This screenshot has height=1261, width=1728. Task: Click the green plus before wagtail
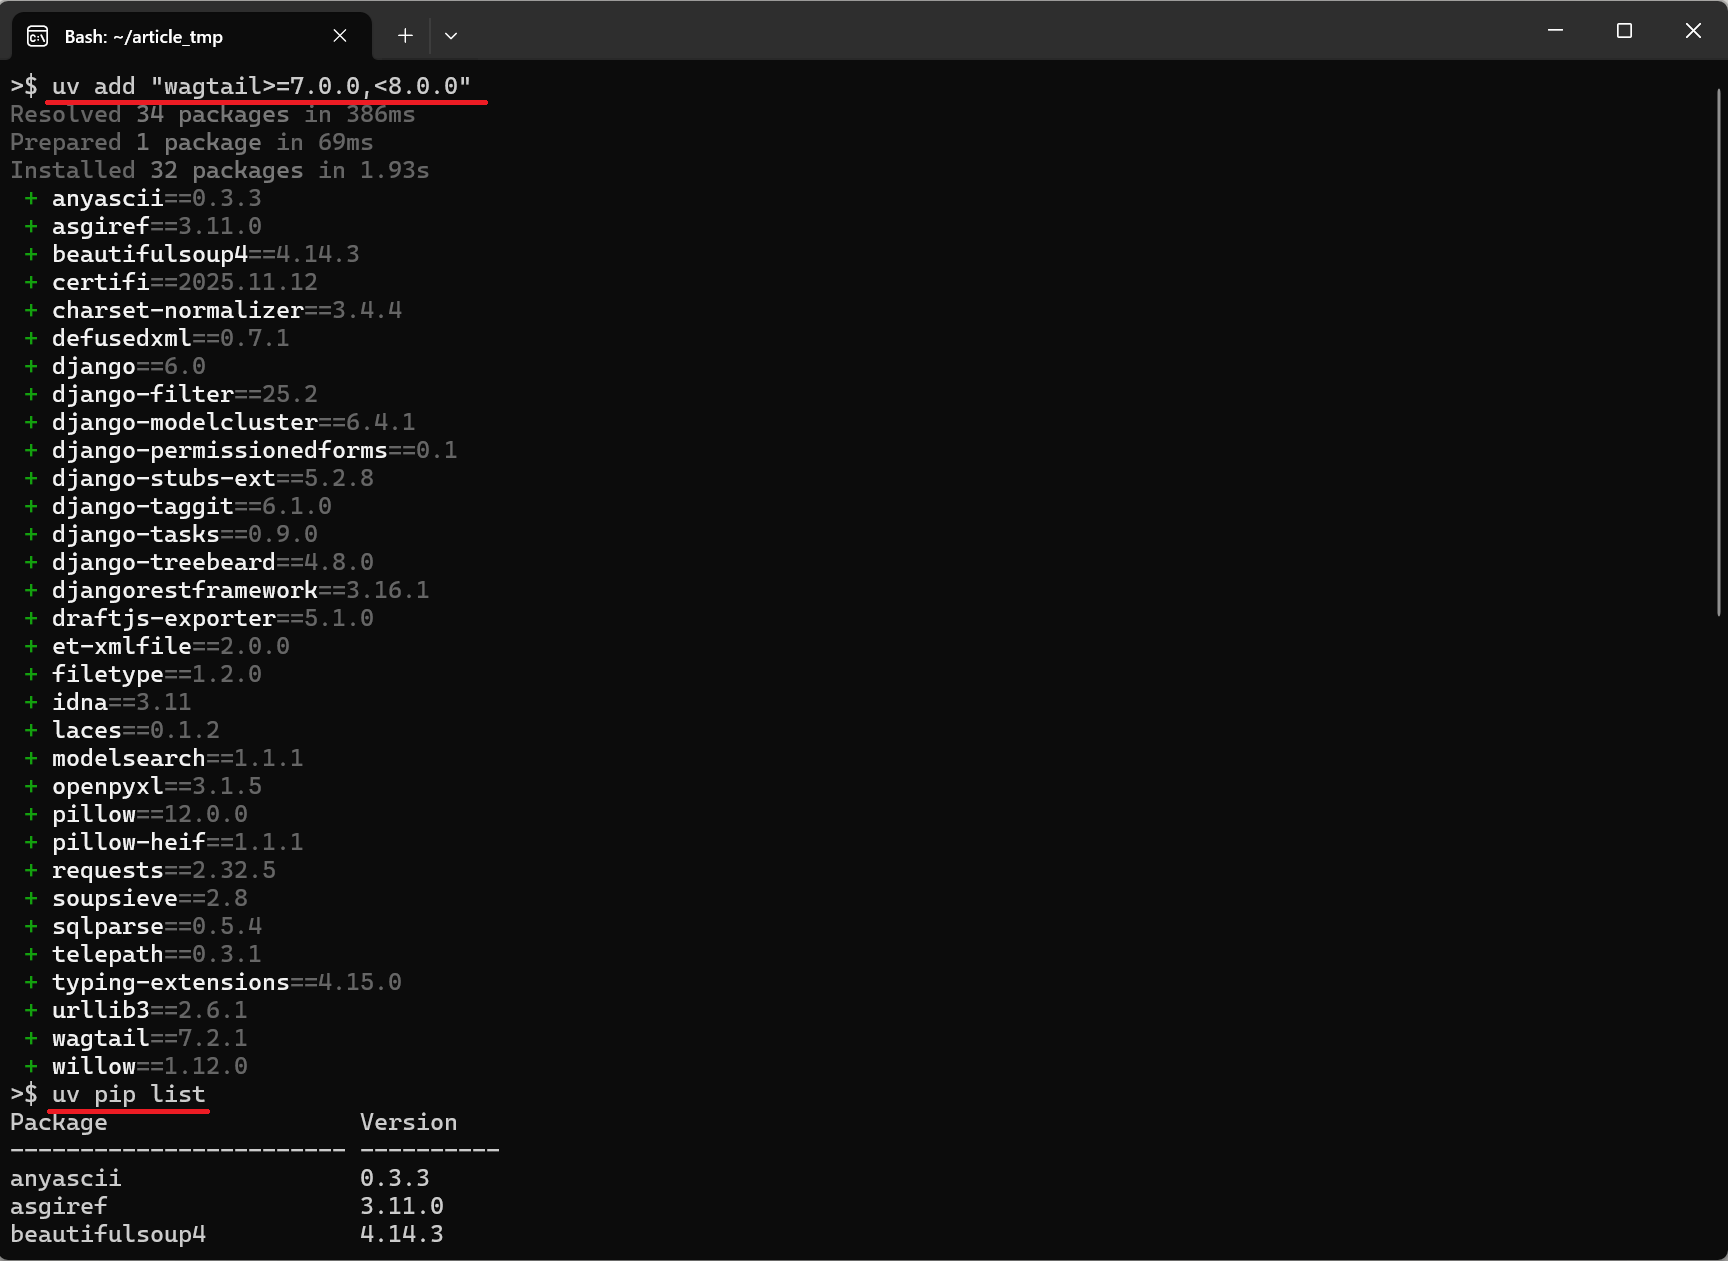(30, 1038)
